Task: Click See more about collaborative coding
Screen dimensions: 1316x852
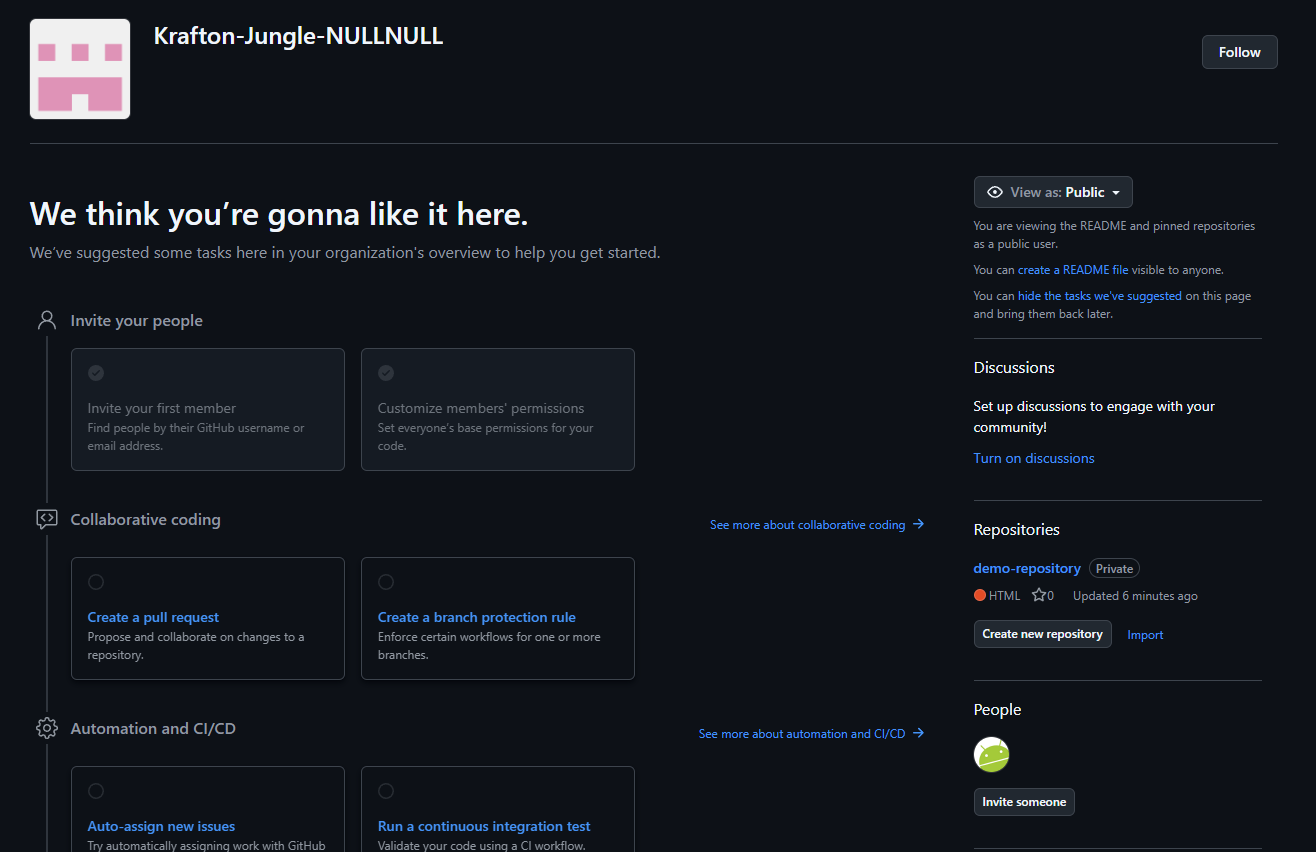Action: tap(817, 524)
